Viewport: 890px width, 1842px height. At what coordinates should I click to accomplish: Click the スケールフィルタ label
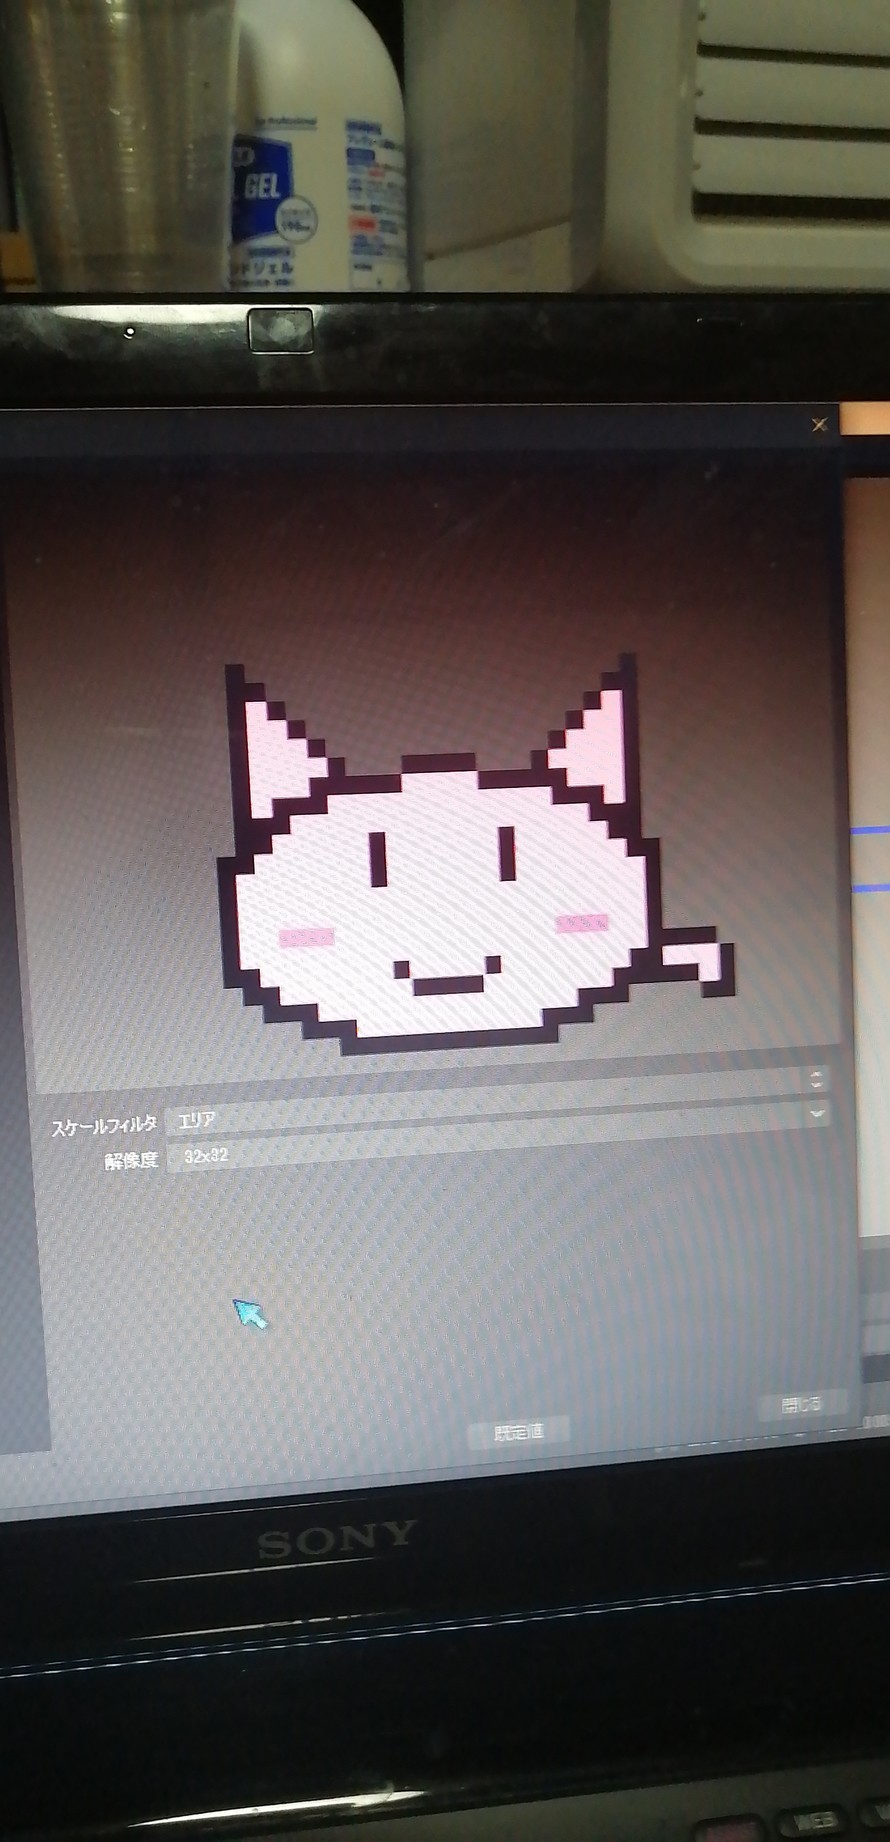pos(104,1126)
